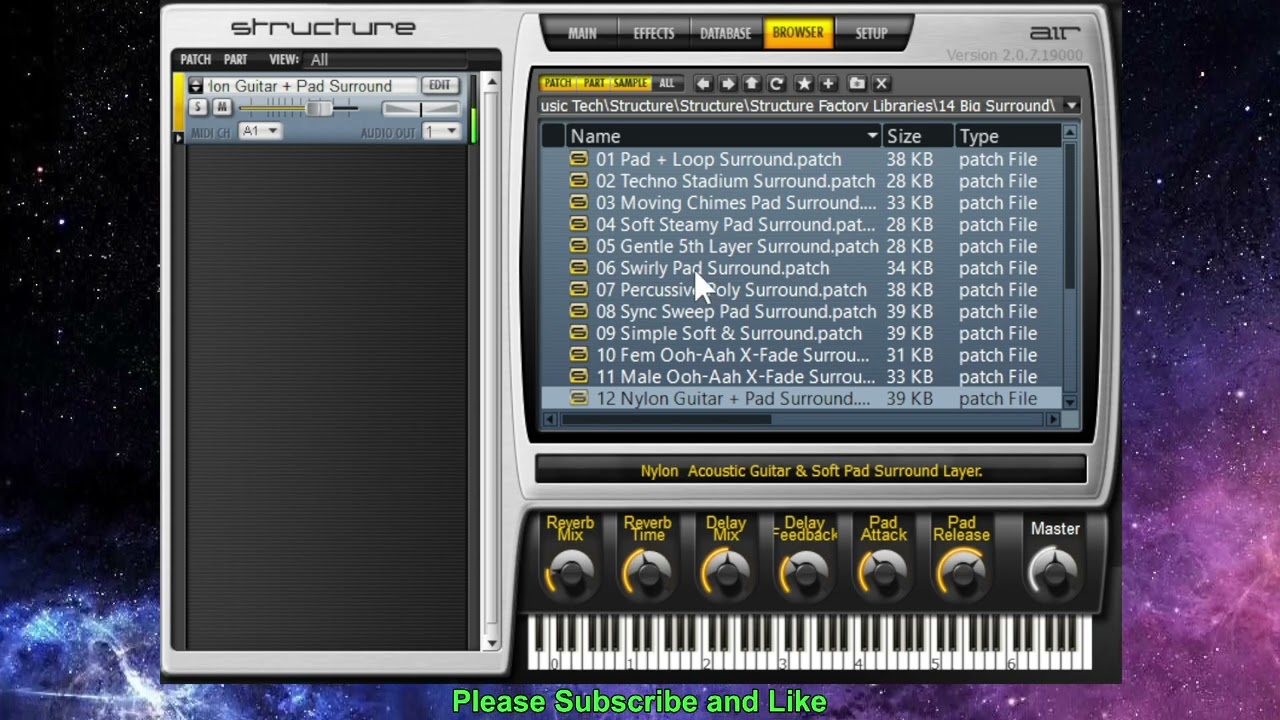1280x720 pixels.
Task: Click the Delay Feedback knob
Action: coord(804,574)
